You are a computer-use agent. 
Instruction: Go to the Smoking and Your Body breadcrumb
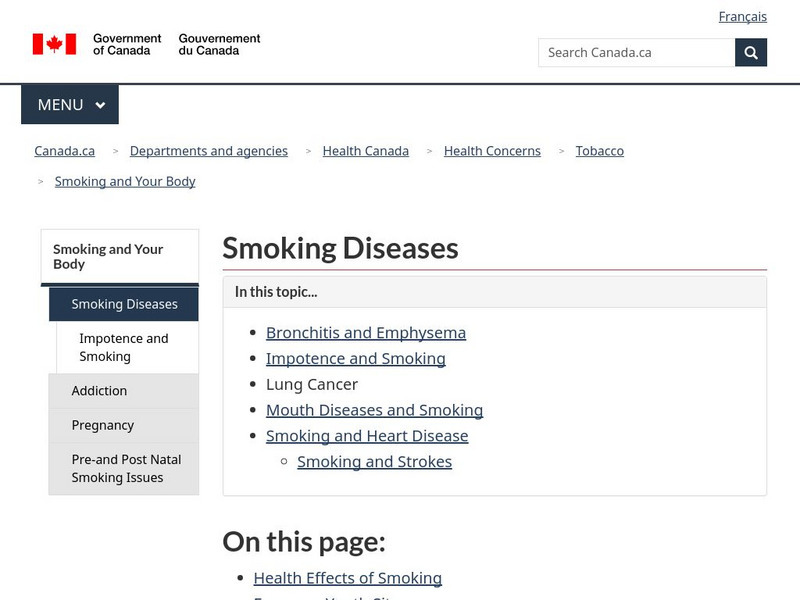pyautogui.click(x=125, y=181)
